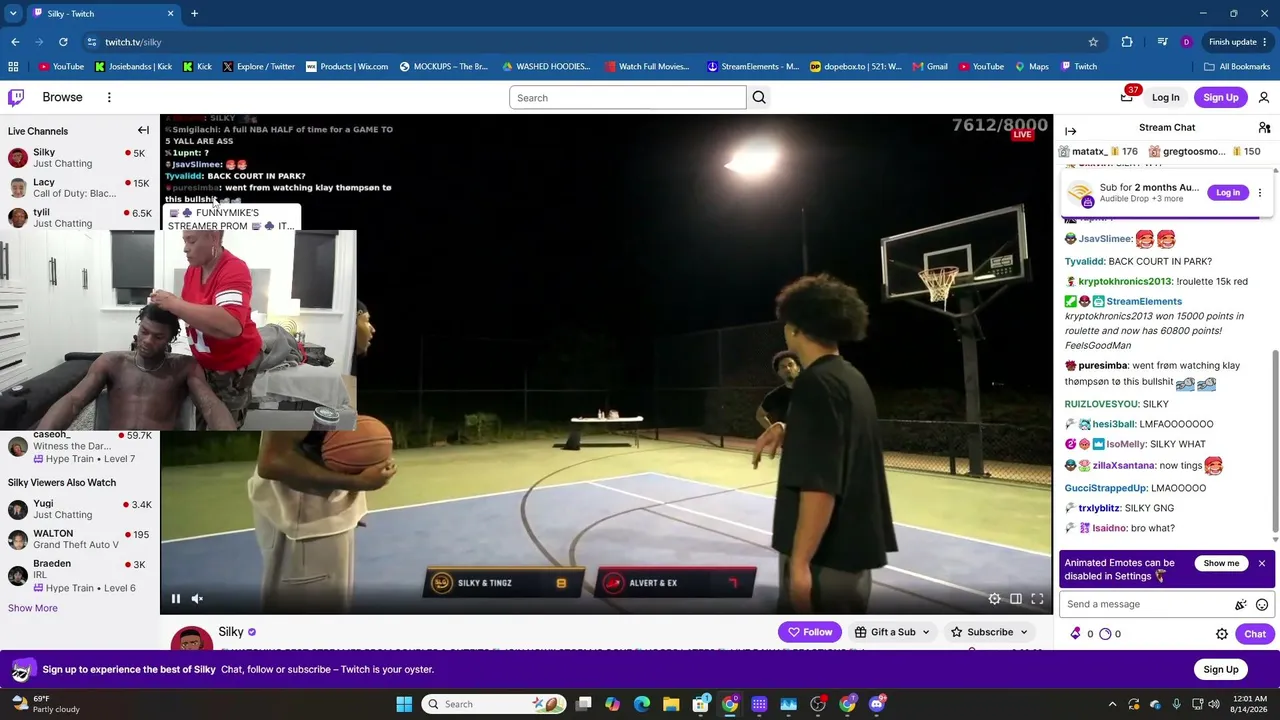Viewport: 1280px width, 720px height.
Task: Follow the Silky channel
Action: tap(810, 632)
